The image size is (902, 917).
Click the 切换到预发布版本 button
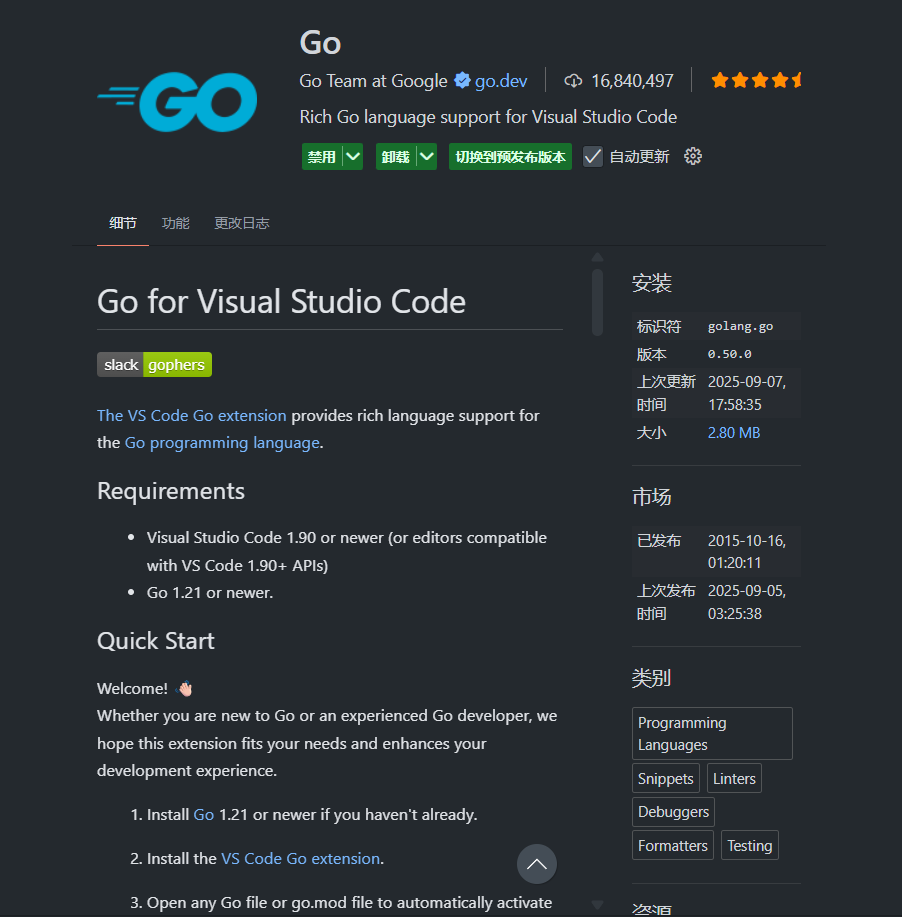tap(510, 156)
